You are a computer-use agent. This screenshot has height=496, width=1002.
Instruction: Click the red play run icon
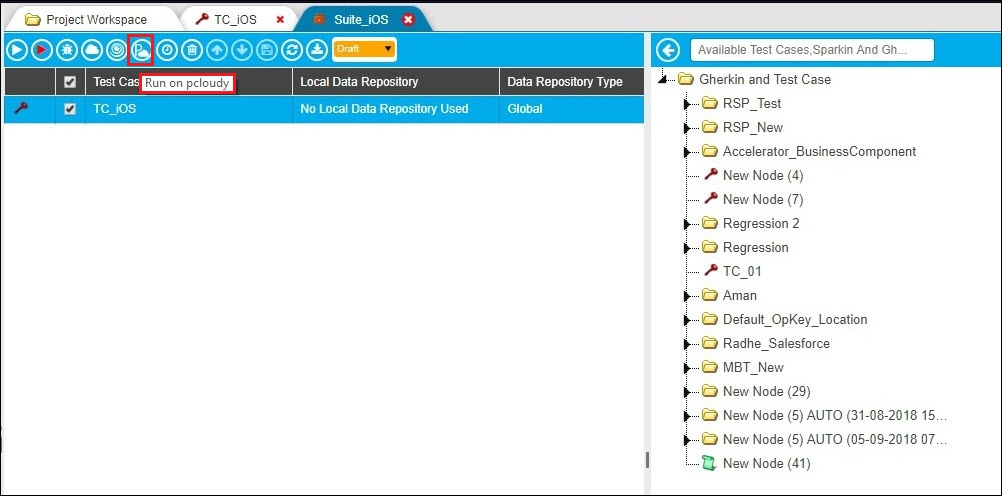point(42,50)
